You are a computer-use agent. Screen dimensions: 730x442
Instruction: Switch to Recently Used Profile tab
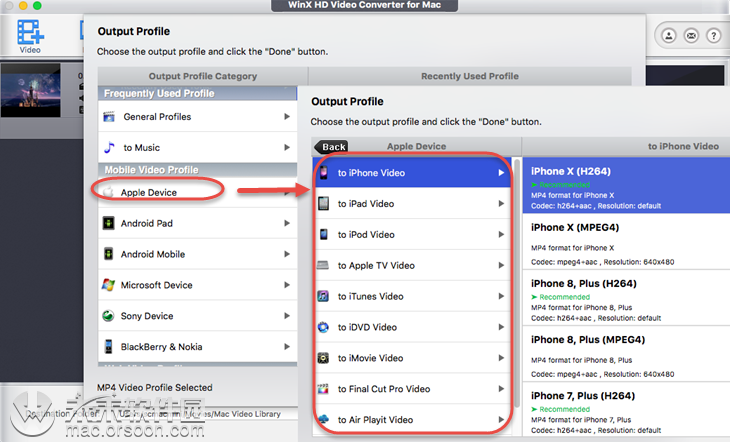(470, 76)
